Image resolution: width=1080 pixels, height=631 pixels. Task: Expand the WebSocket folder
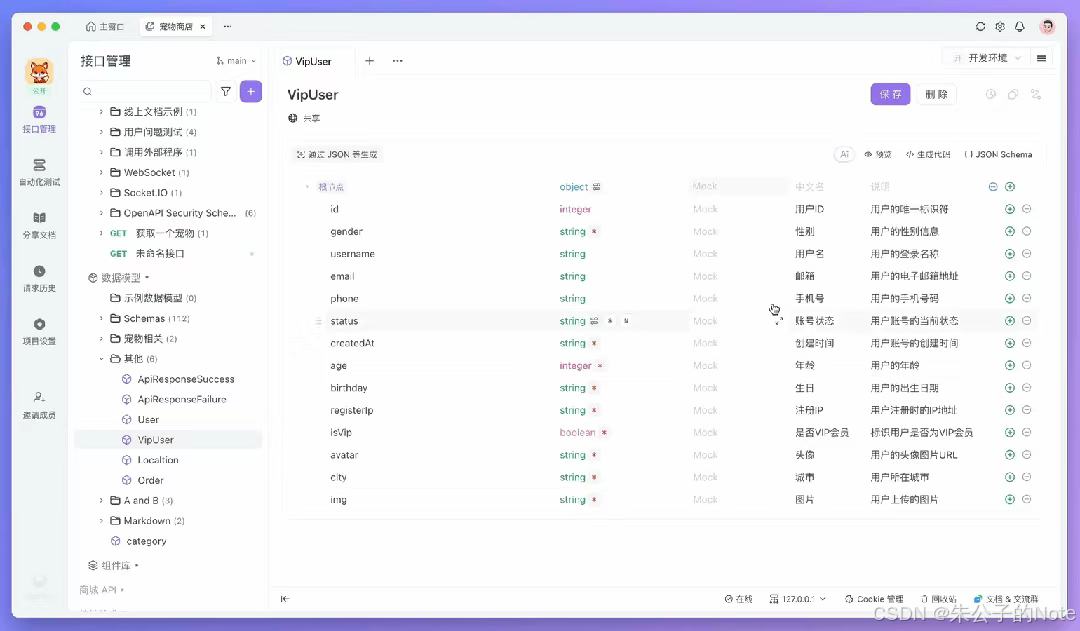pos(101,172)
